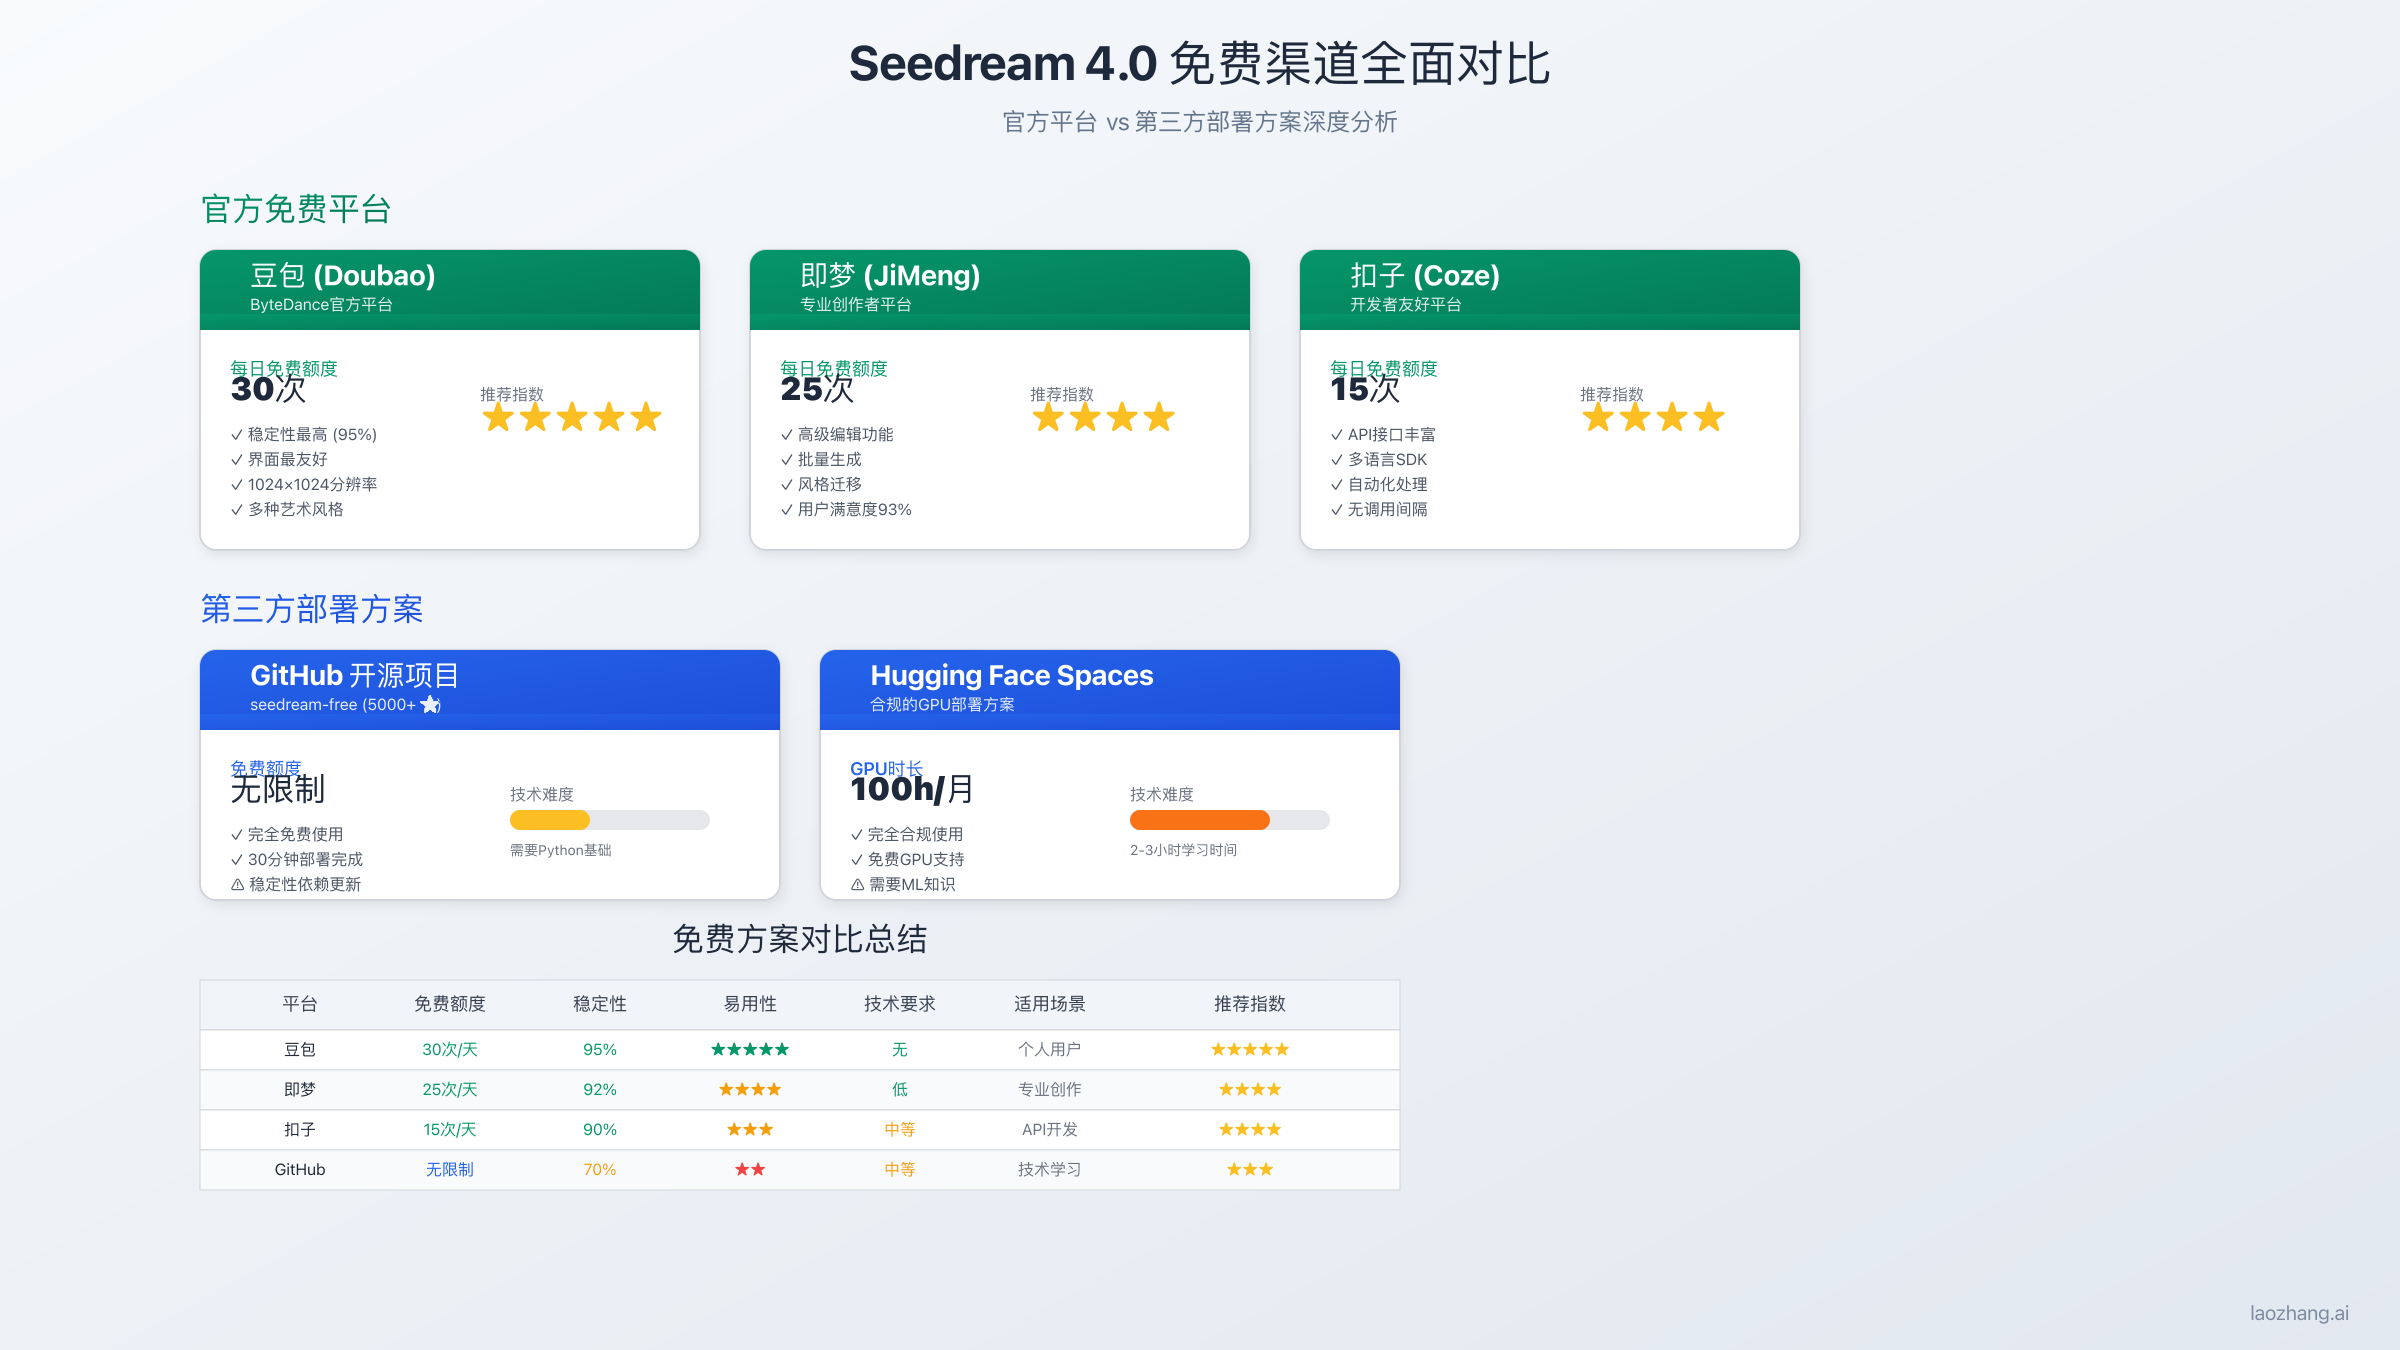Click the 2-3小时学习时间 note

(x=1183, y=850)
